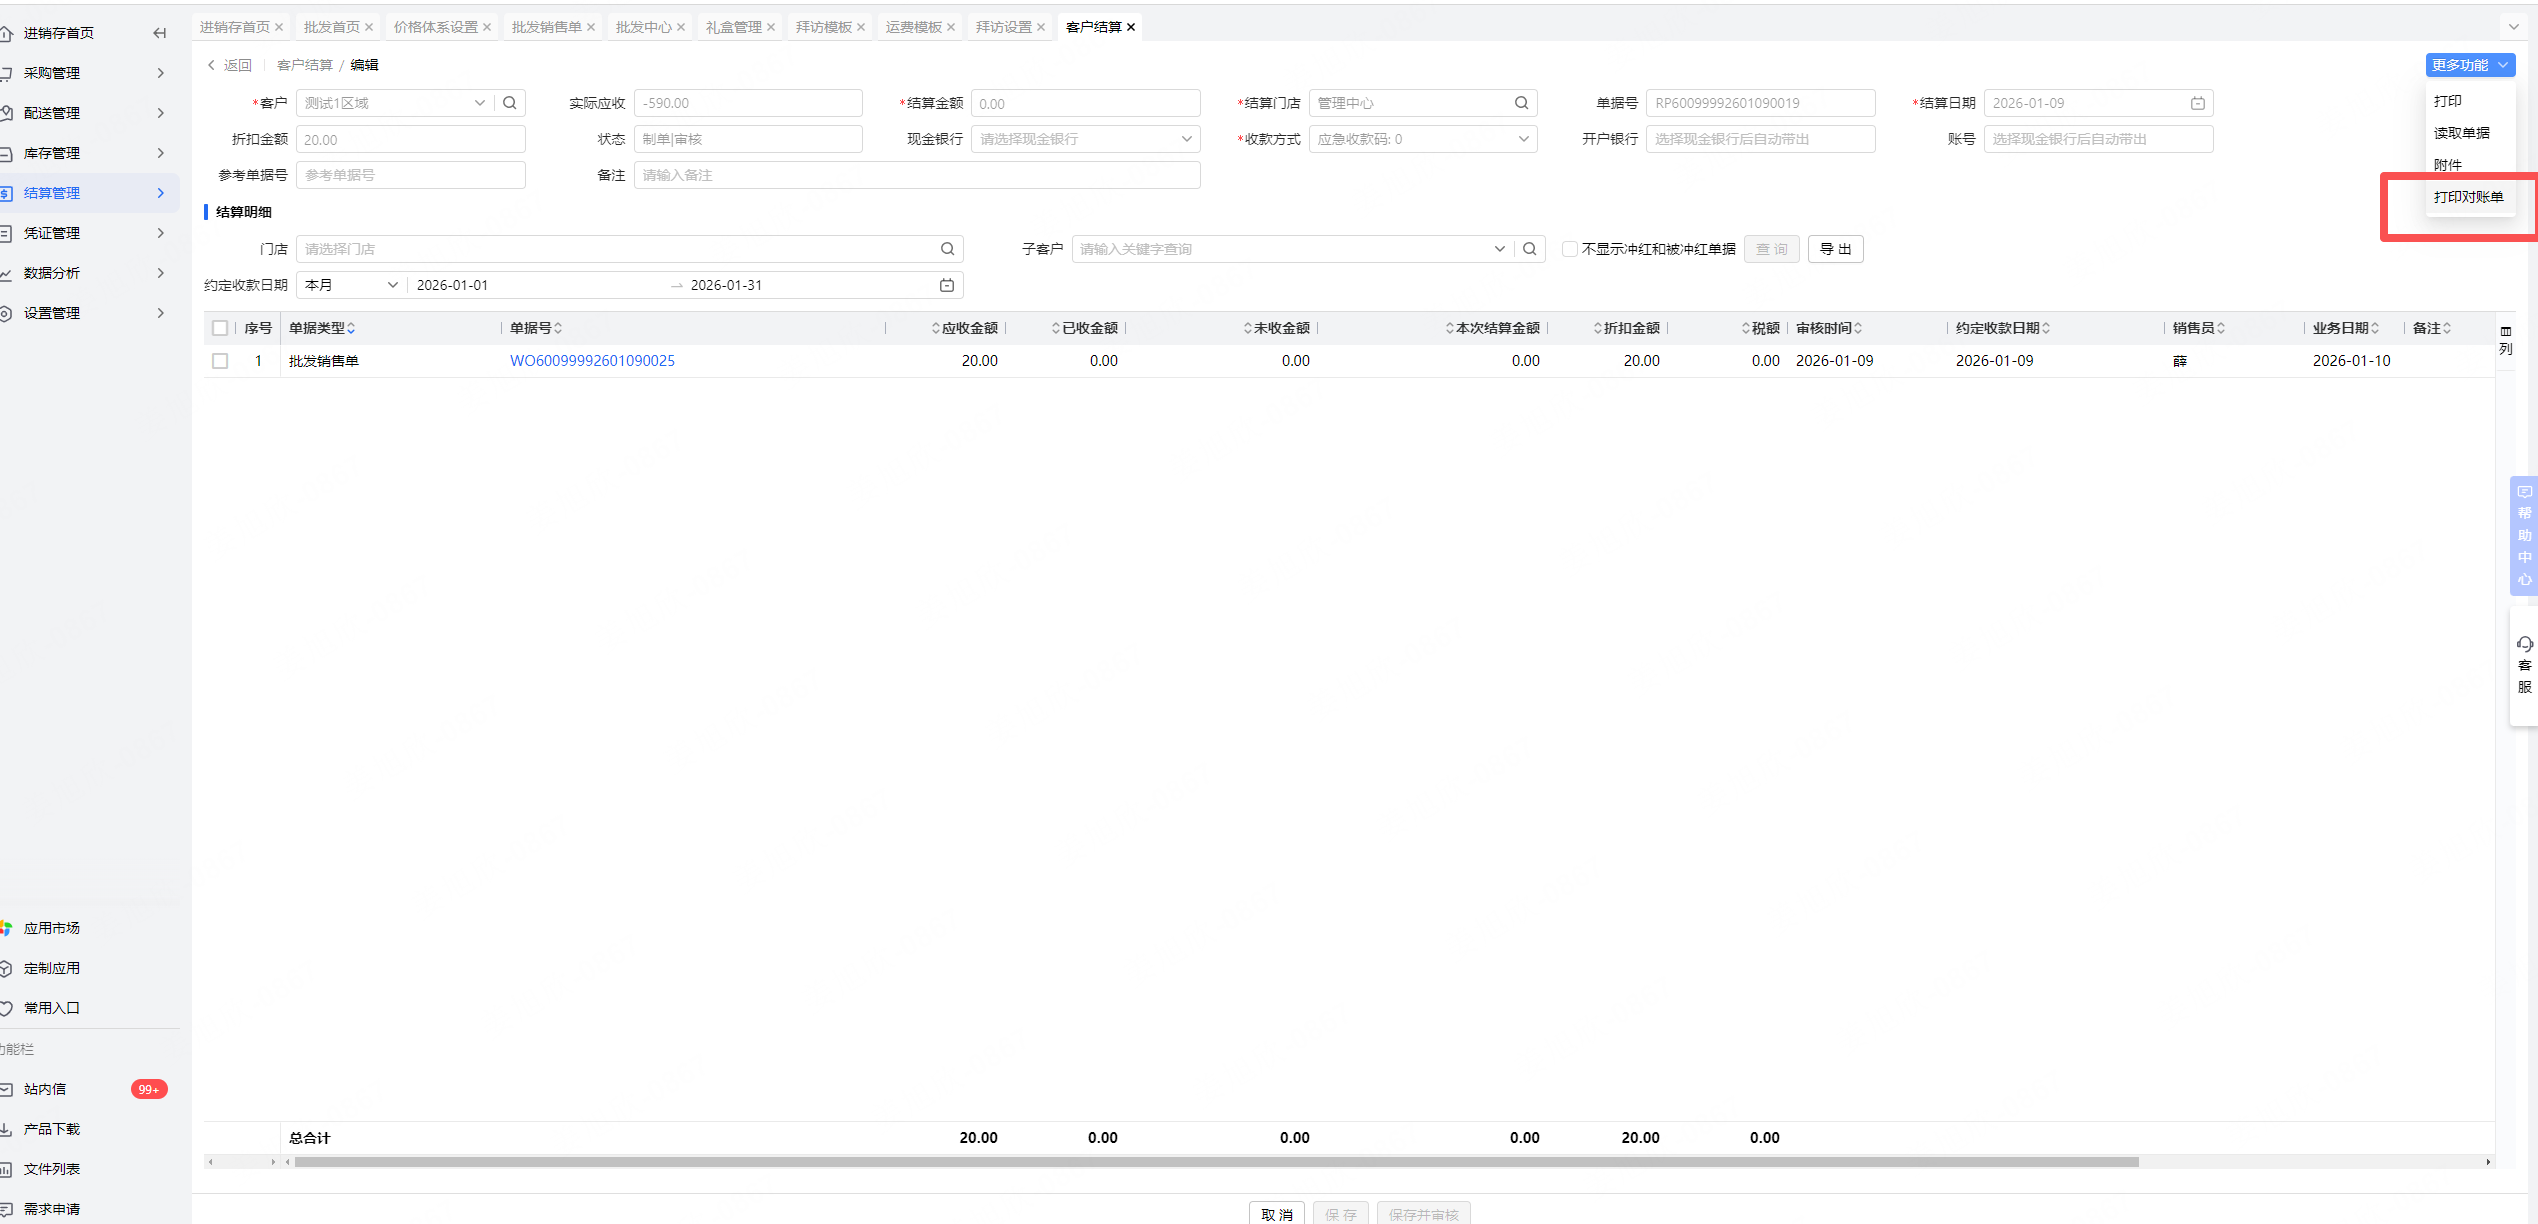Close the 批发销售单 tab
Image resolution: width=2538 pixels, height=1224 pixels.
click(x=591, y=27)
